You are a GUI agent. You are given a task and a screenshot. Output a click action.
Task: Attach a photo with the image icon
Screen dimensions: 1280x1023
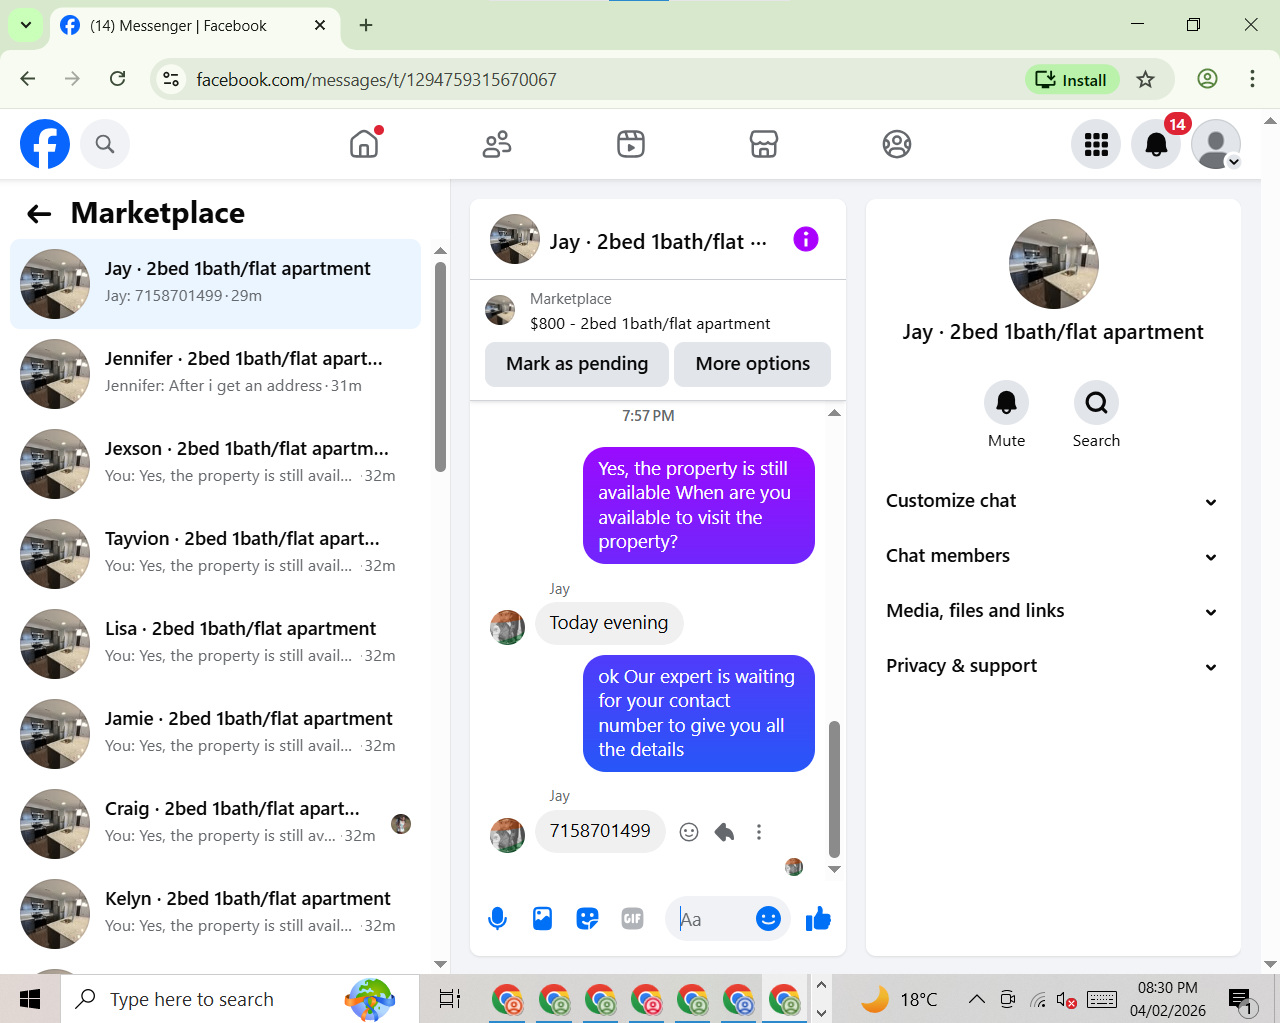point(542,919)
